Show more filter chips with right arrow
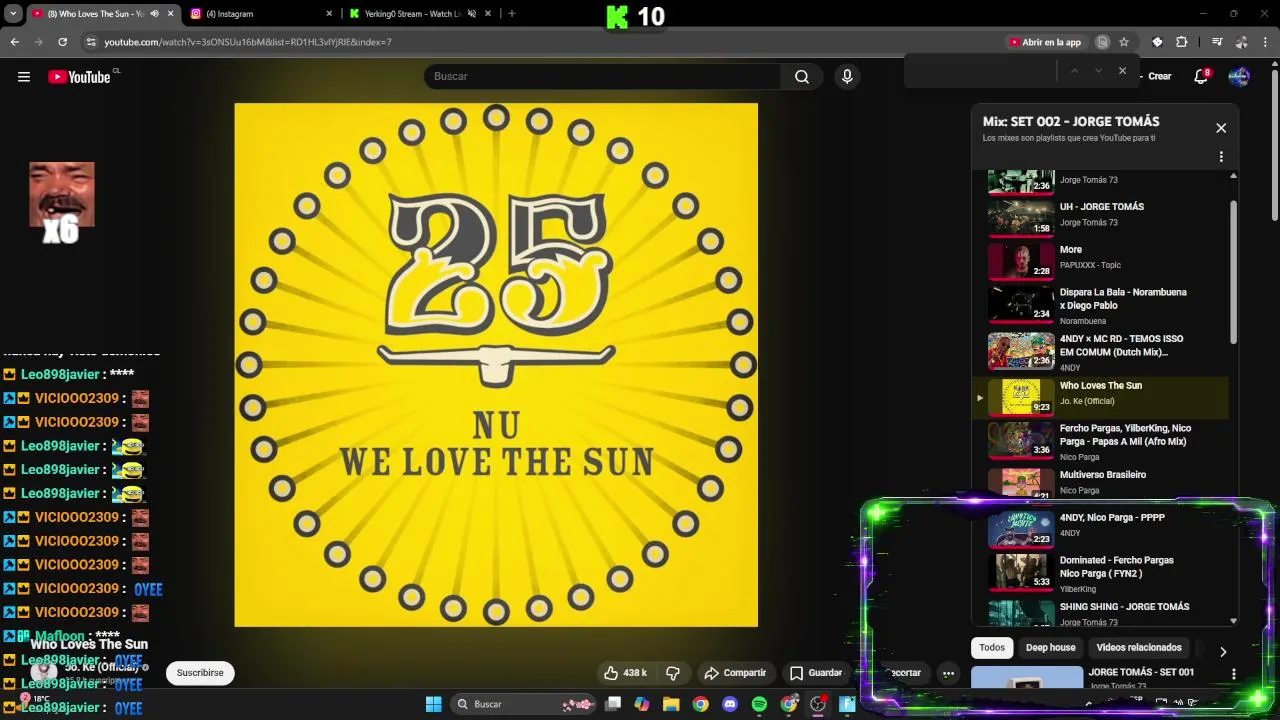Screen dimensions: 1280x720 (1223, 652)
